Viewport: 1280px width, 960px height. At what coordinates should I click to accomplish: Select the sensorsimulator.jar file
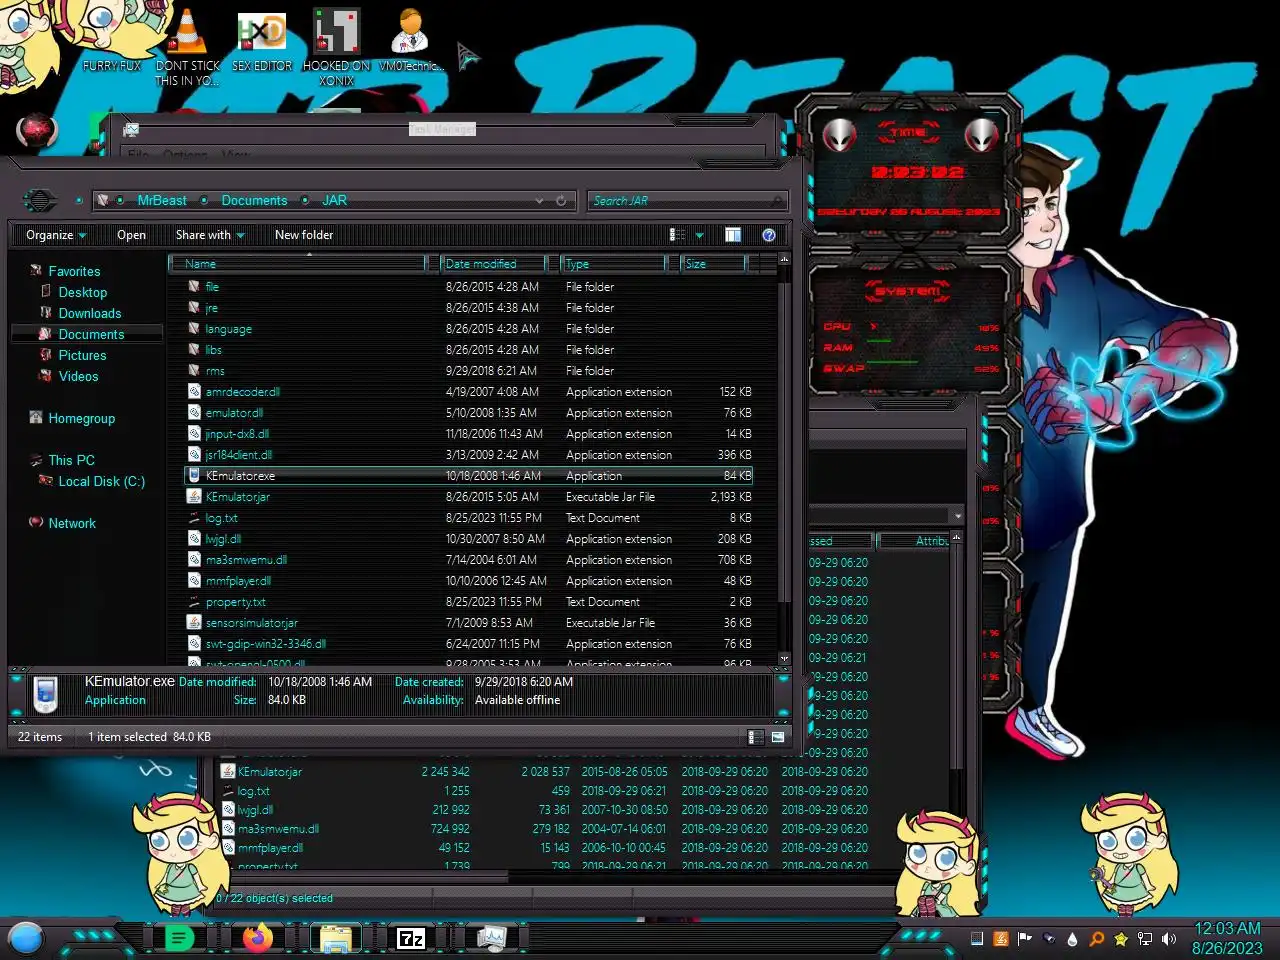pos(470,623)
